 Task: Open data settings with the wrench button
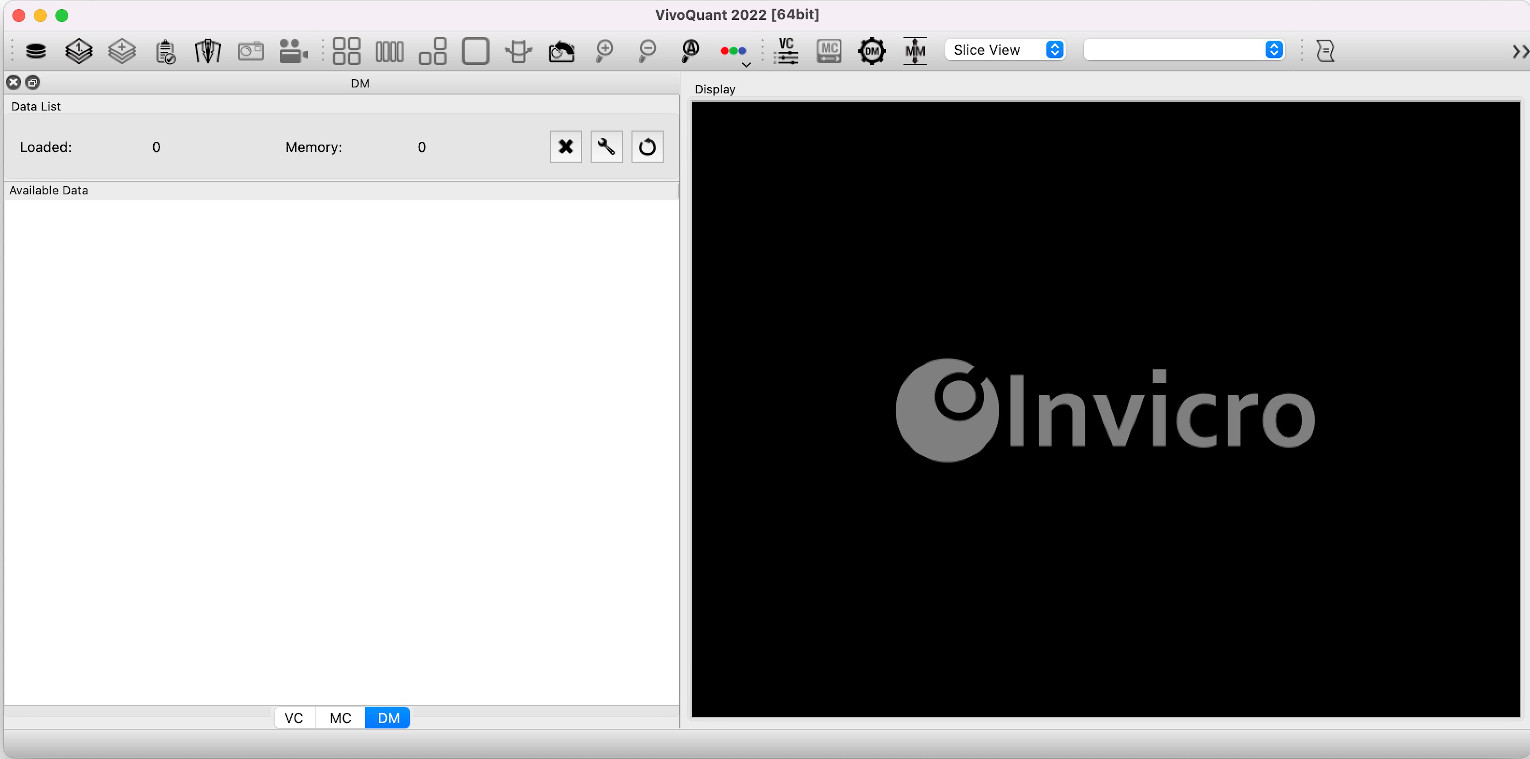[x=606, y=146]
